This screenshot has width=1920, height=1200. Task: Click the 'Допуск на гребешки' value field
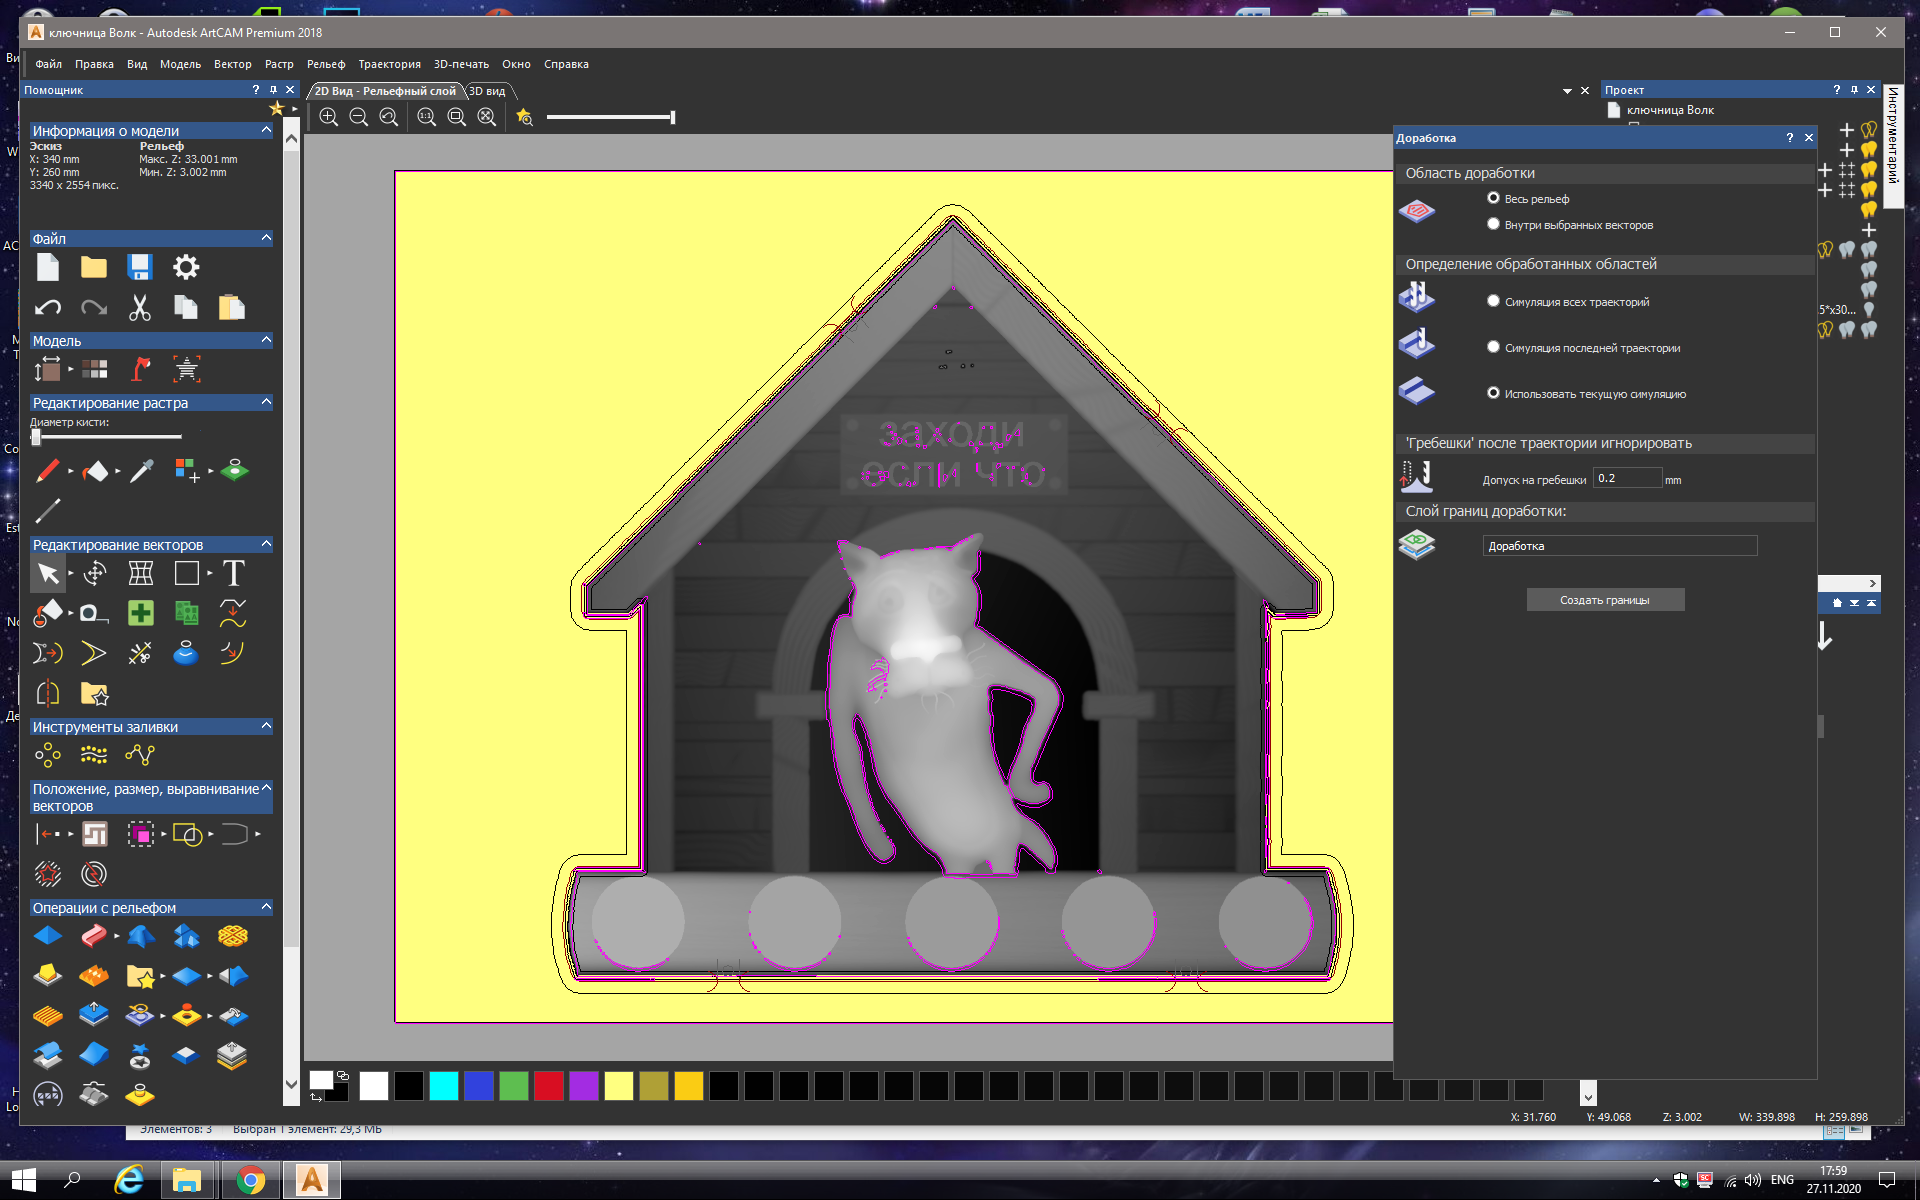point(1626,478)
